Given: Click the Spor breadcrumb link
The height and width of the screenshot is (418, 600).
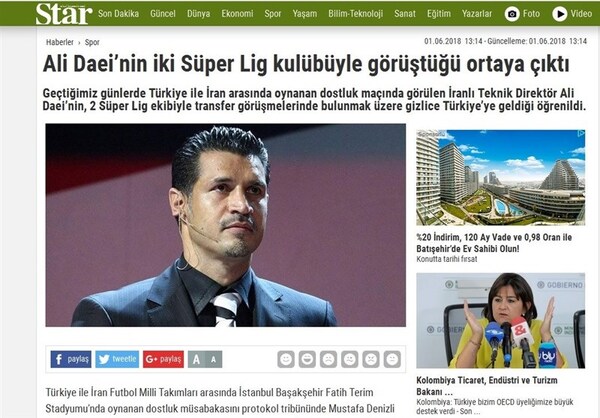Looking at the screenshot, I should point(92,42).
